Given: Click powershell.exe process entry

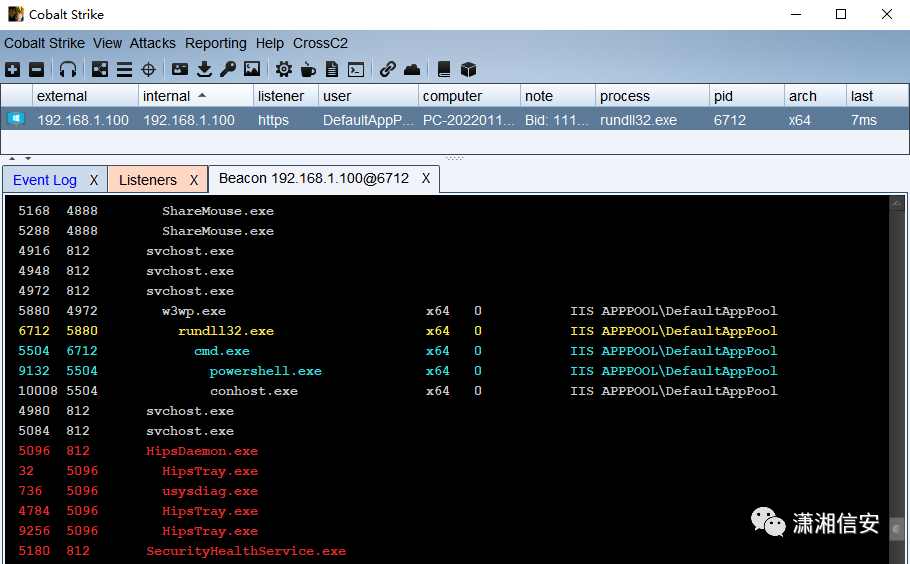Looking at the screenshot, I should (x=265, y=371).
